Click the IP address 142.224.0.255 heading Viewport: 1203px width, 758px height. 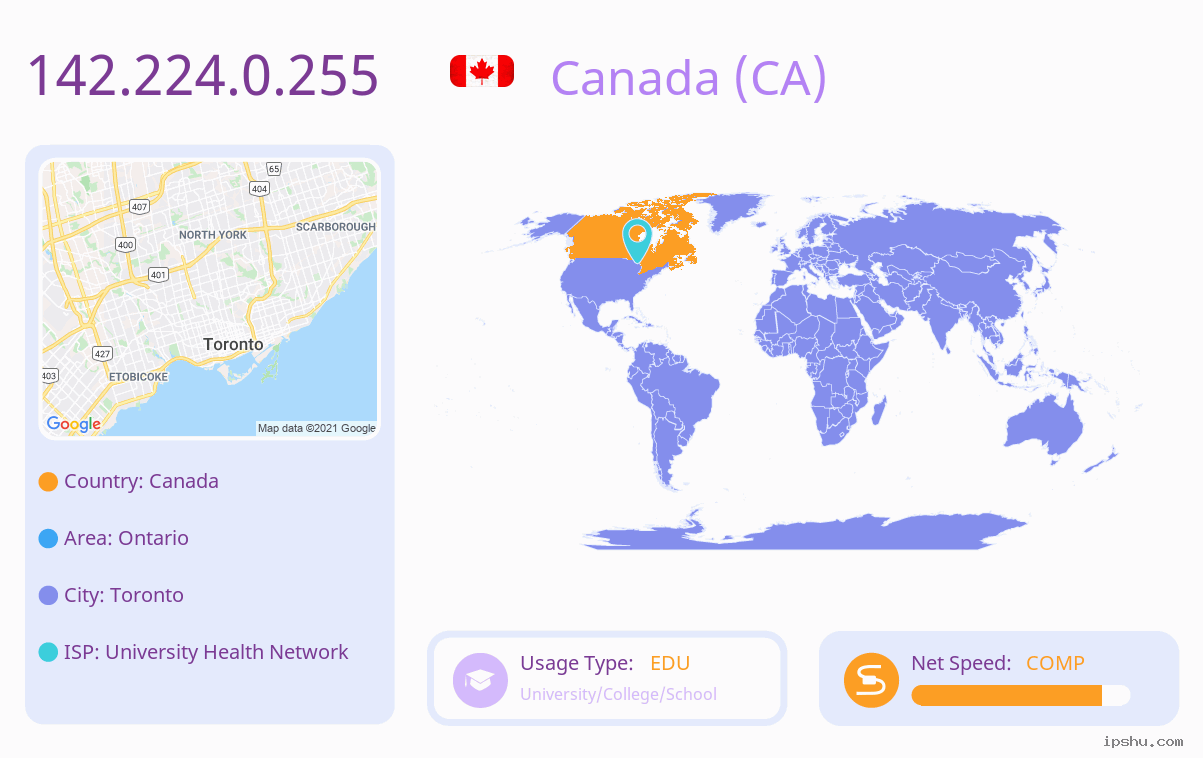click(203, 75)
